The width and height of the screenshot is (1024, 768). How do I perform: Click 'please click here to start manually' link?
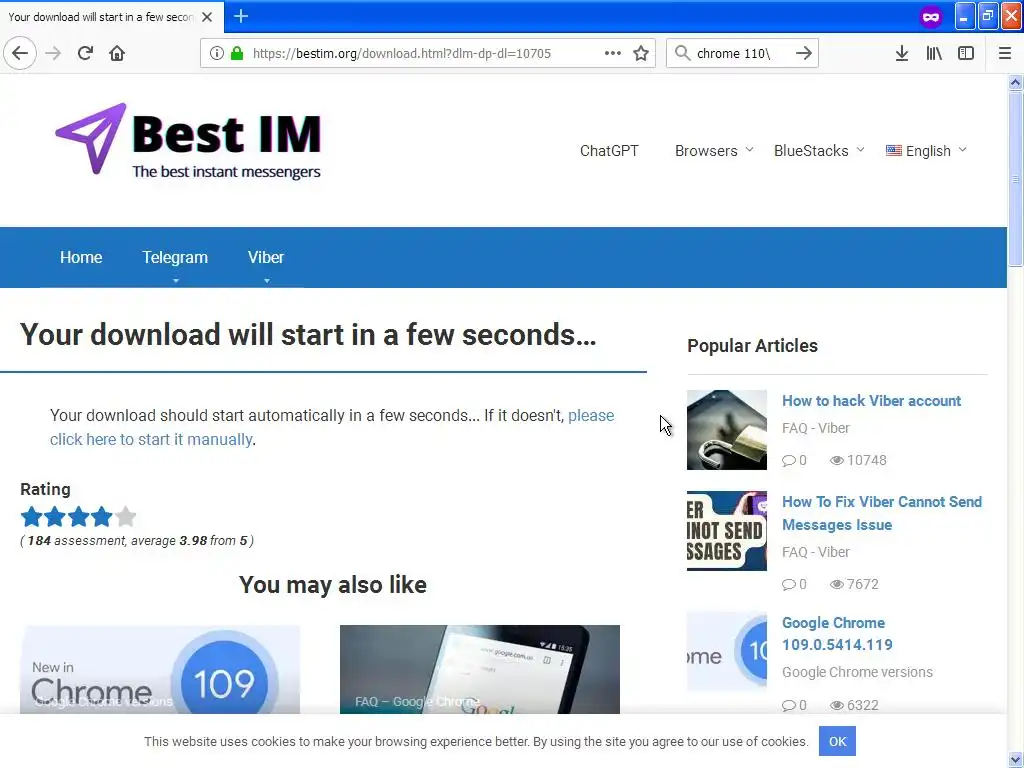click(332, 427)
